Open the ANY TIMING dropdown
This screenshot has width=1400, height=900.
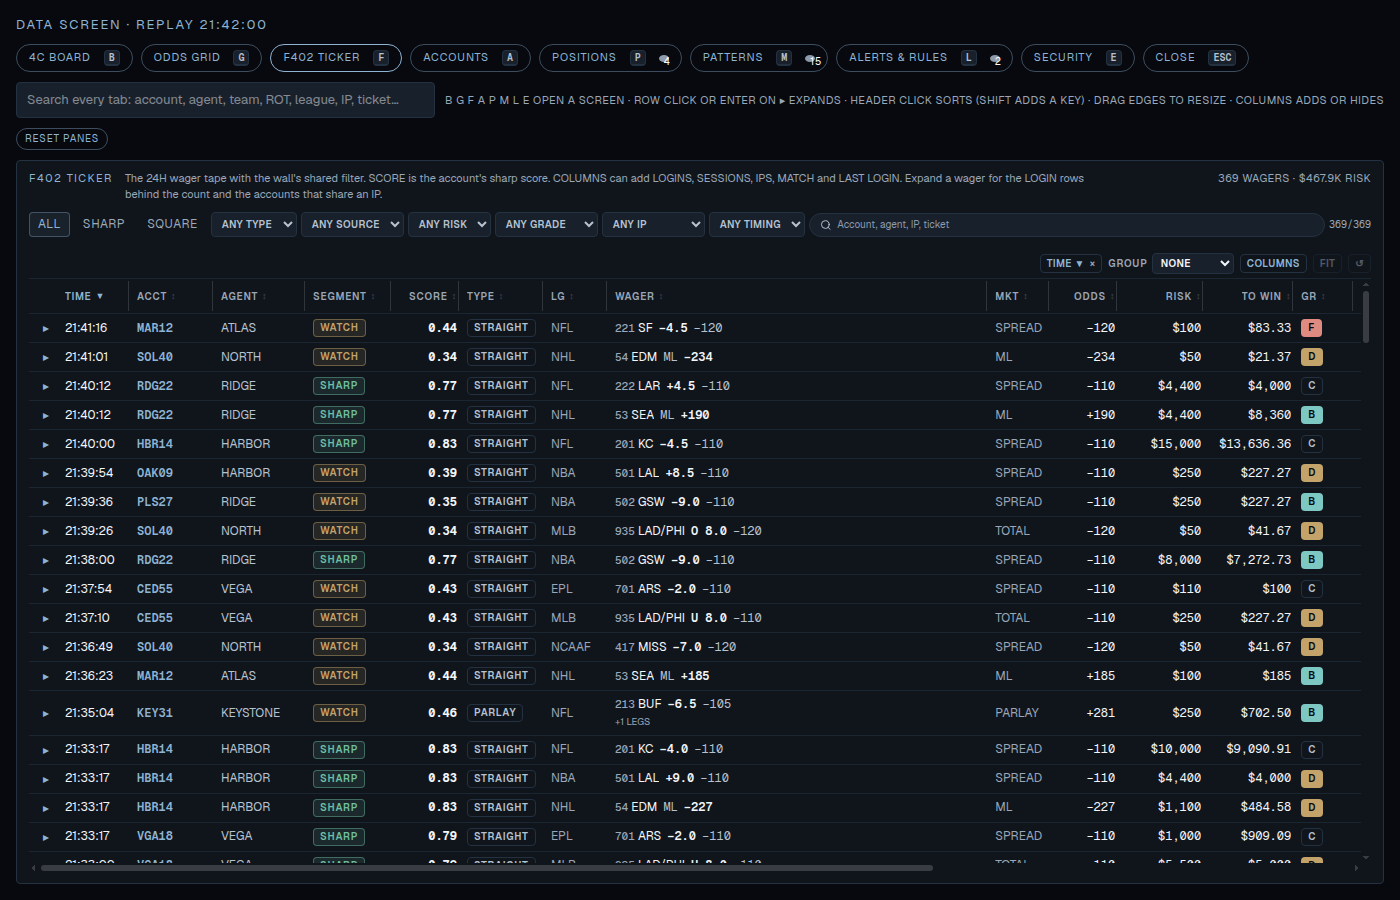pos(757,224)
